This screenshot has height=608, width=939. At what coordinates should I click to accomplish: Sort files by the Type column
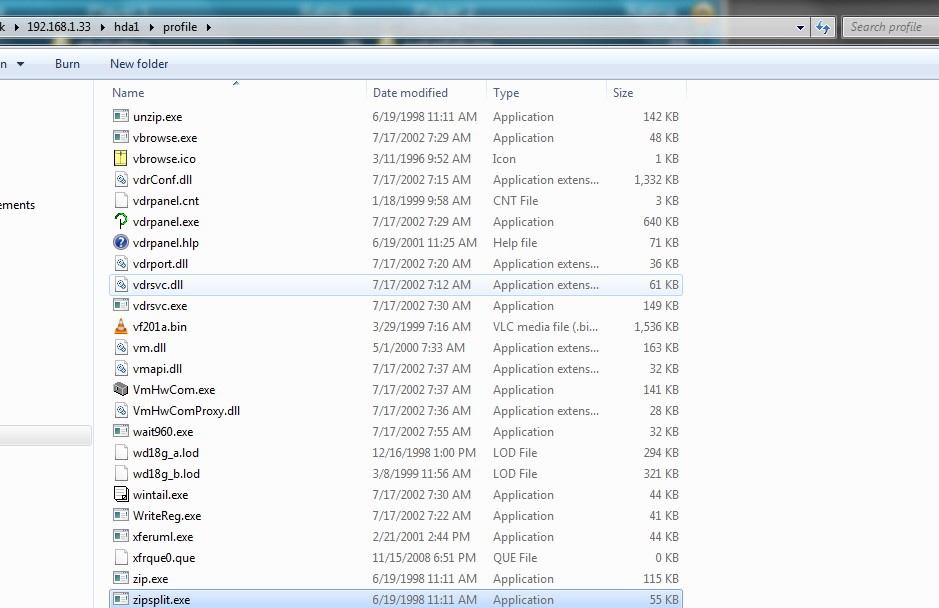(x=506, y=93)
